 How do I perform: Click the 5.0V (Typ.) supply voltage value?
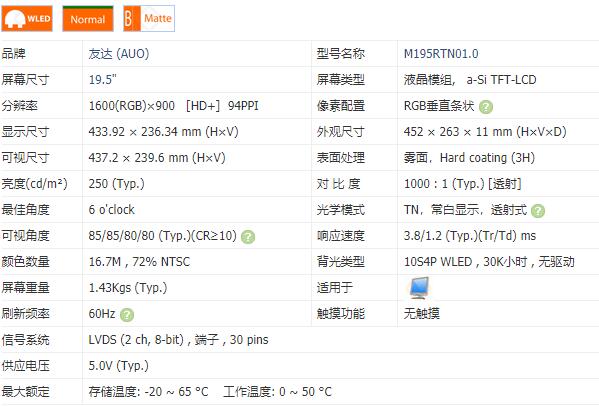pos(118,366)
